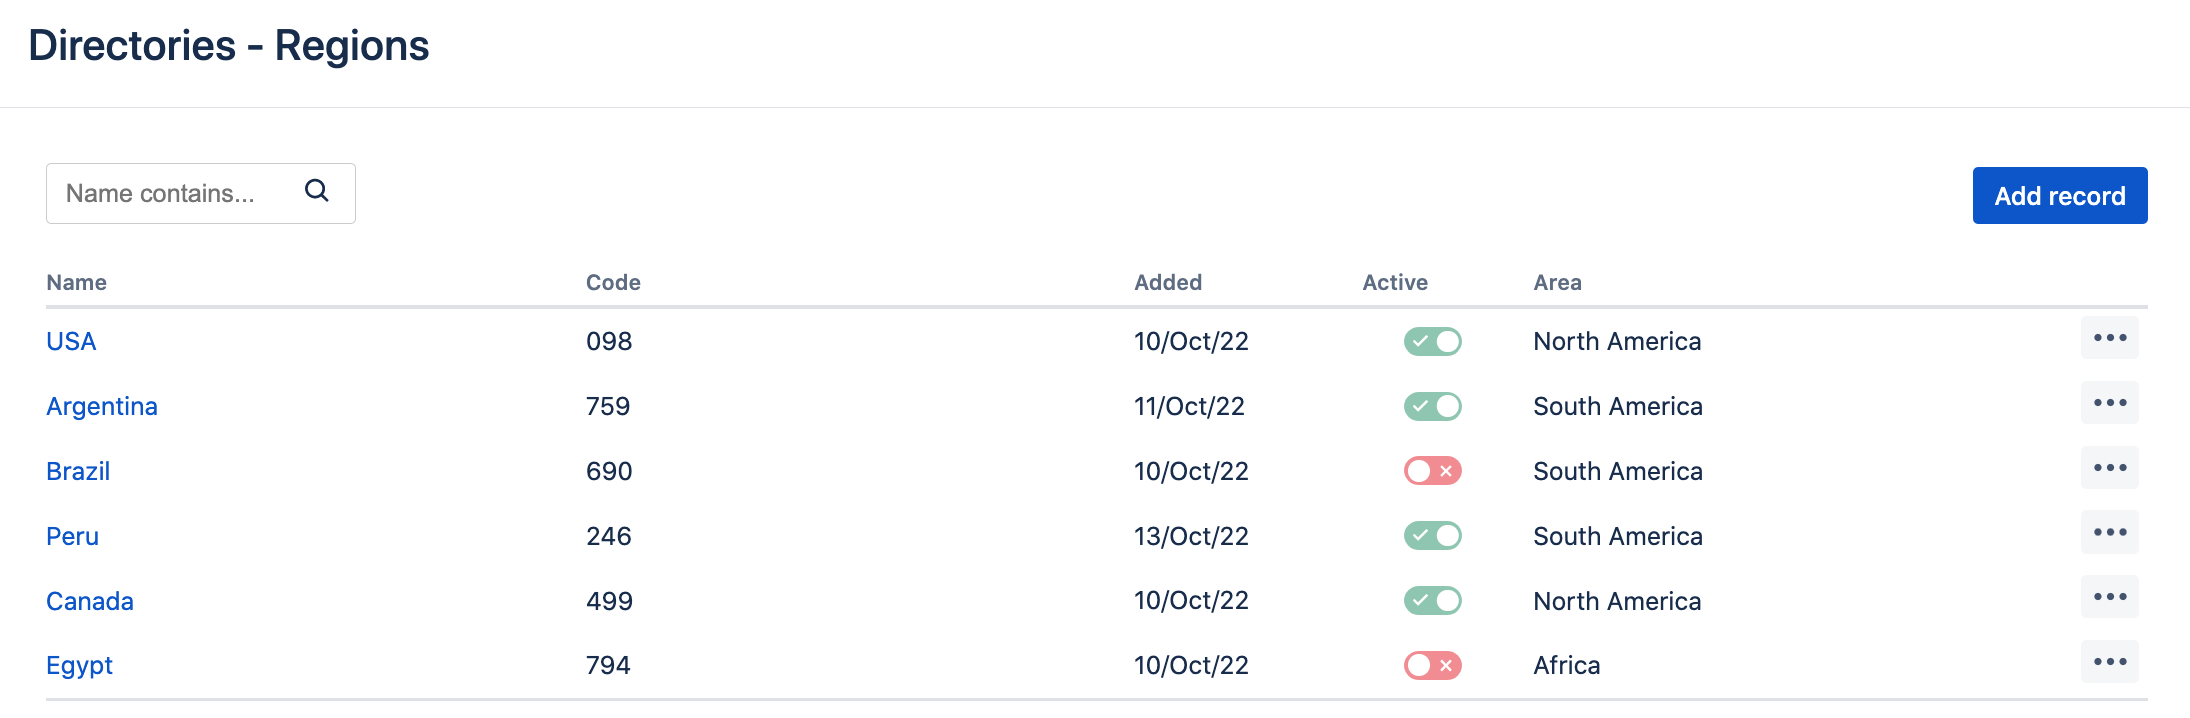Open the Argentina region link
Image resolution: width=2190 pixels, height=718 pixels.
[102, 407]
